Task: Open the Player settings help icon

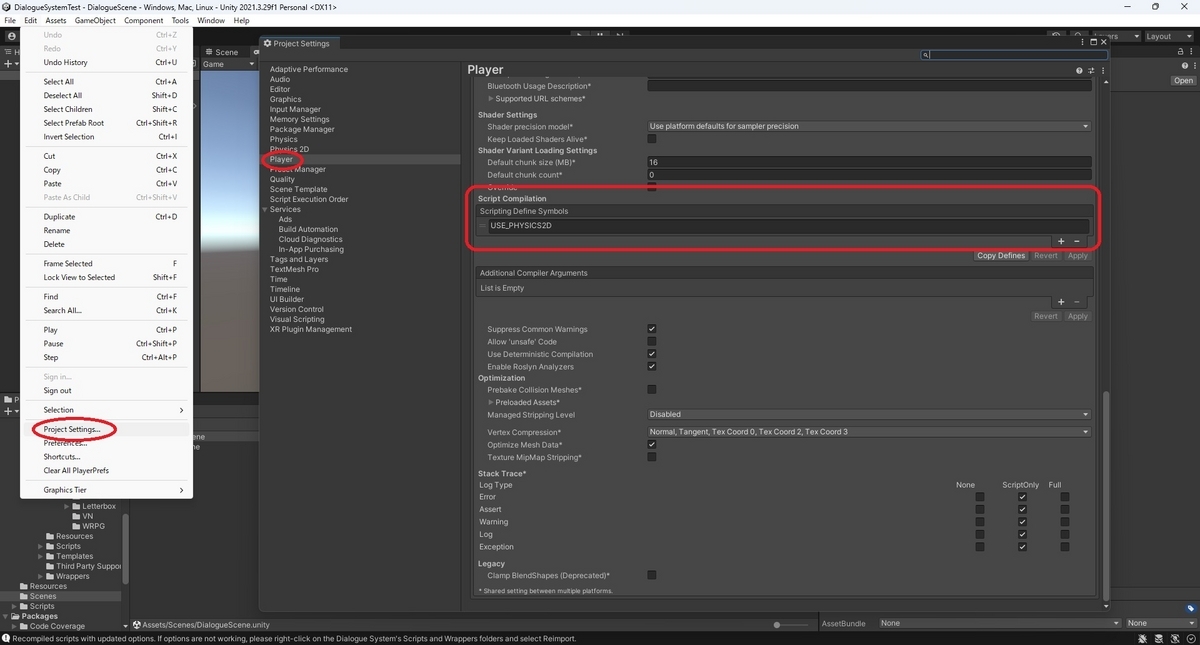Action: click(1079, 71)
